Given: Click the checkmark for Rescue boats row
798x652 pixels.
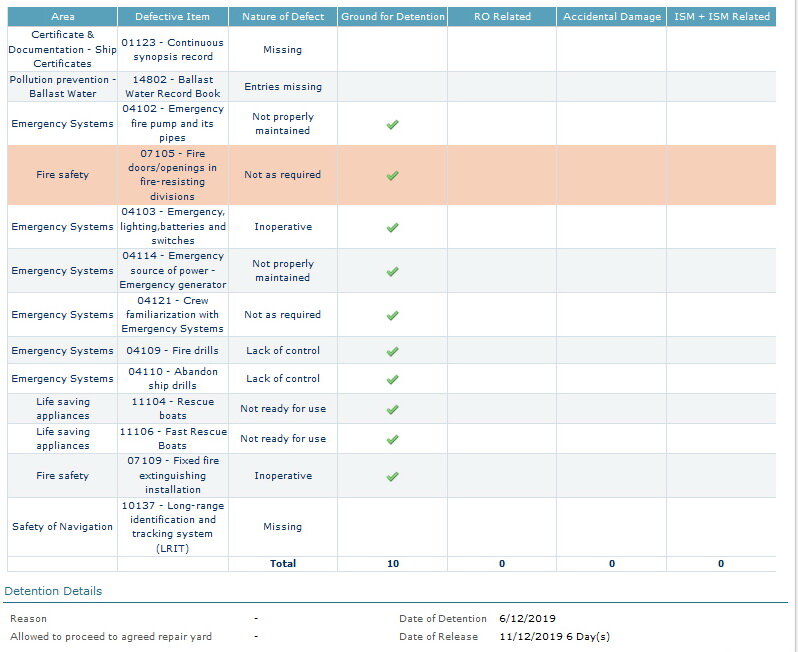Looking at the screenshot, I should pos(392,409).
